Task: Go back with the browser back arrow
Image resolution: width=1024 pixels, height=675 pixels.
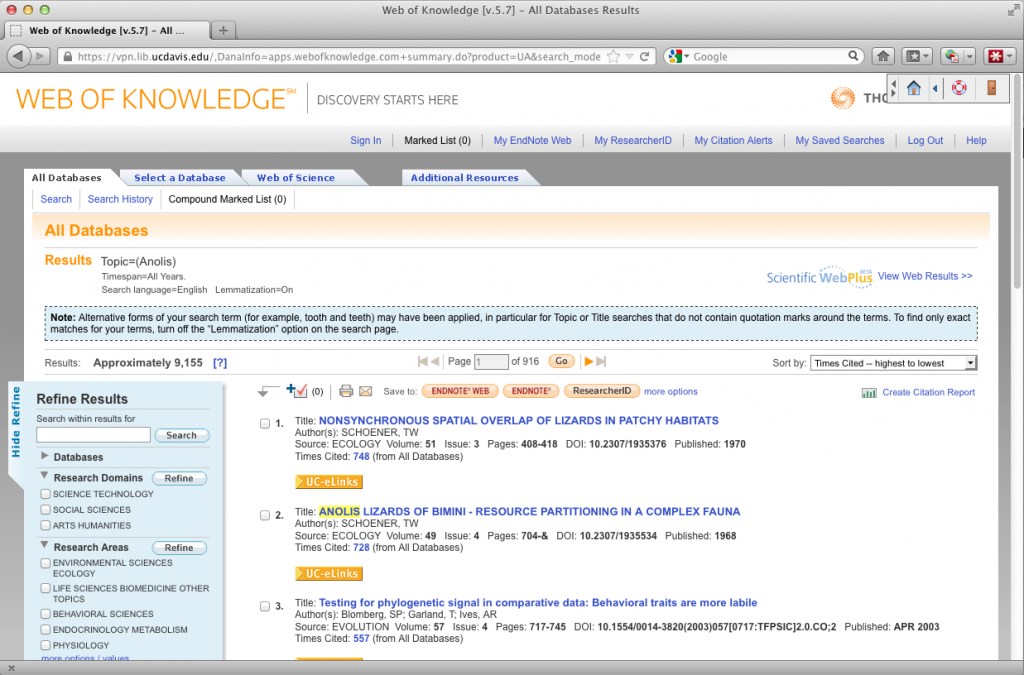Action: click(x=18, y=56)
